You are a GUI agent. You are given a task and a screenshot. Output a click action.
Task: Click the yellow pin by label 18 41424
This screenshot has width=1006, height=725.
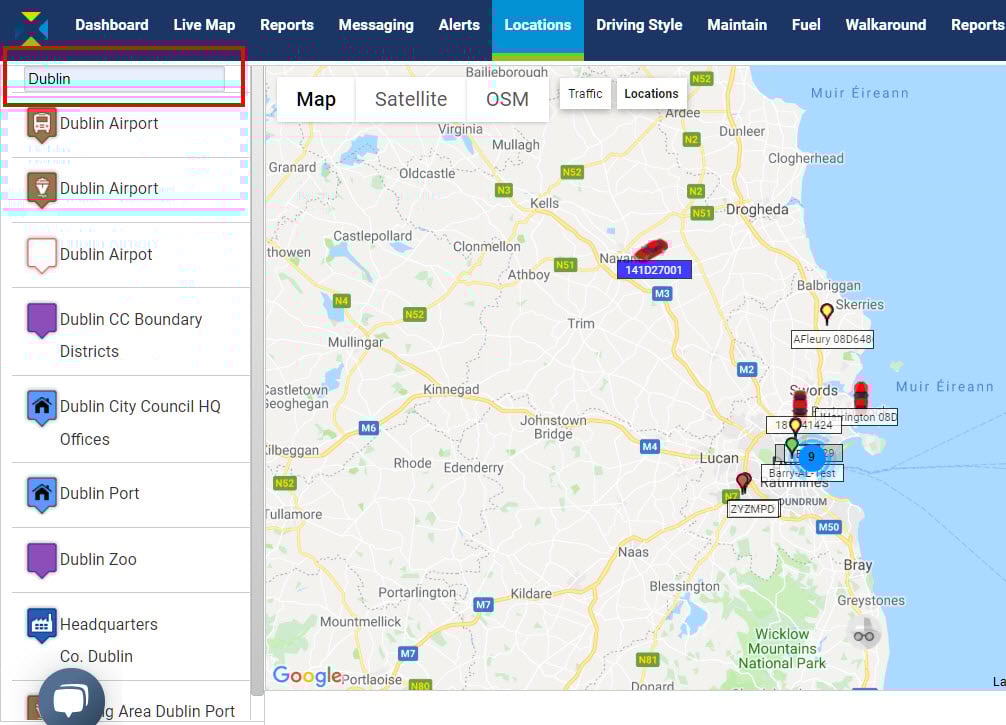[796, 426]
